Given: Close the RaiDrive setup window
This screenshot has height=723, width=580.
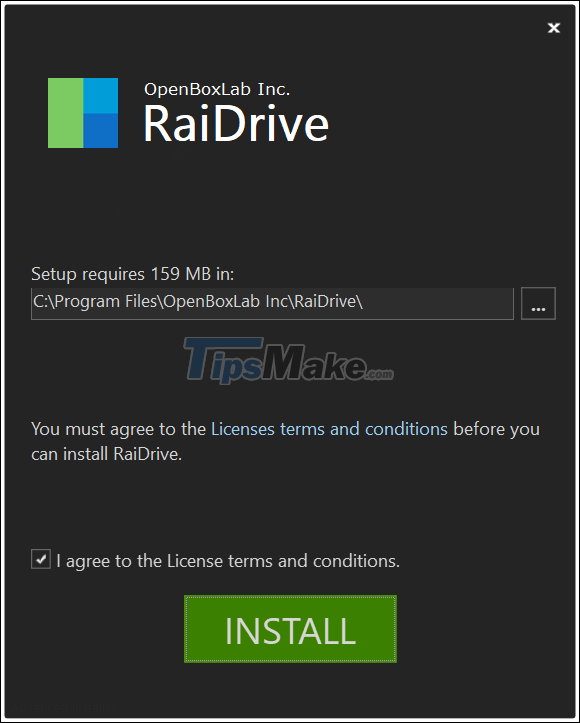Looking at the screenshot, I should 554,28.
